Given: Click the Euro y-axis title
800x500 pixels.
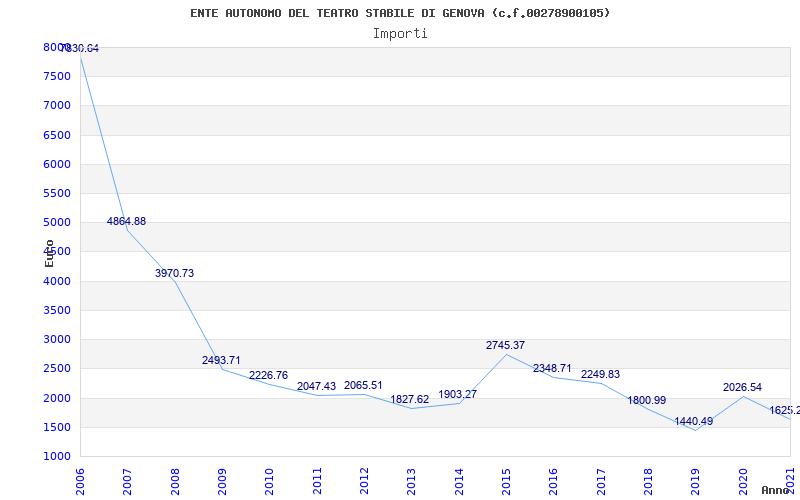Looking at the screenshot, I should pos(50,253).
